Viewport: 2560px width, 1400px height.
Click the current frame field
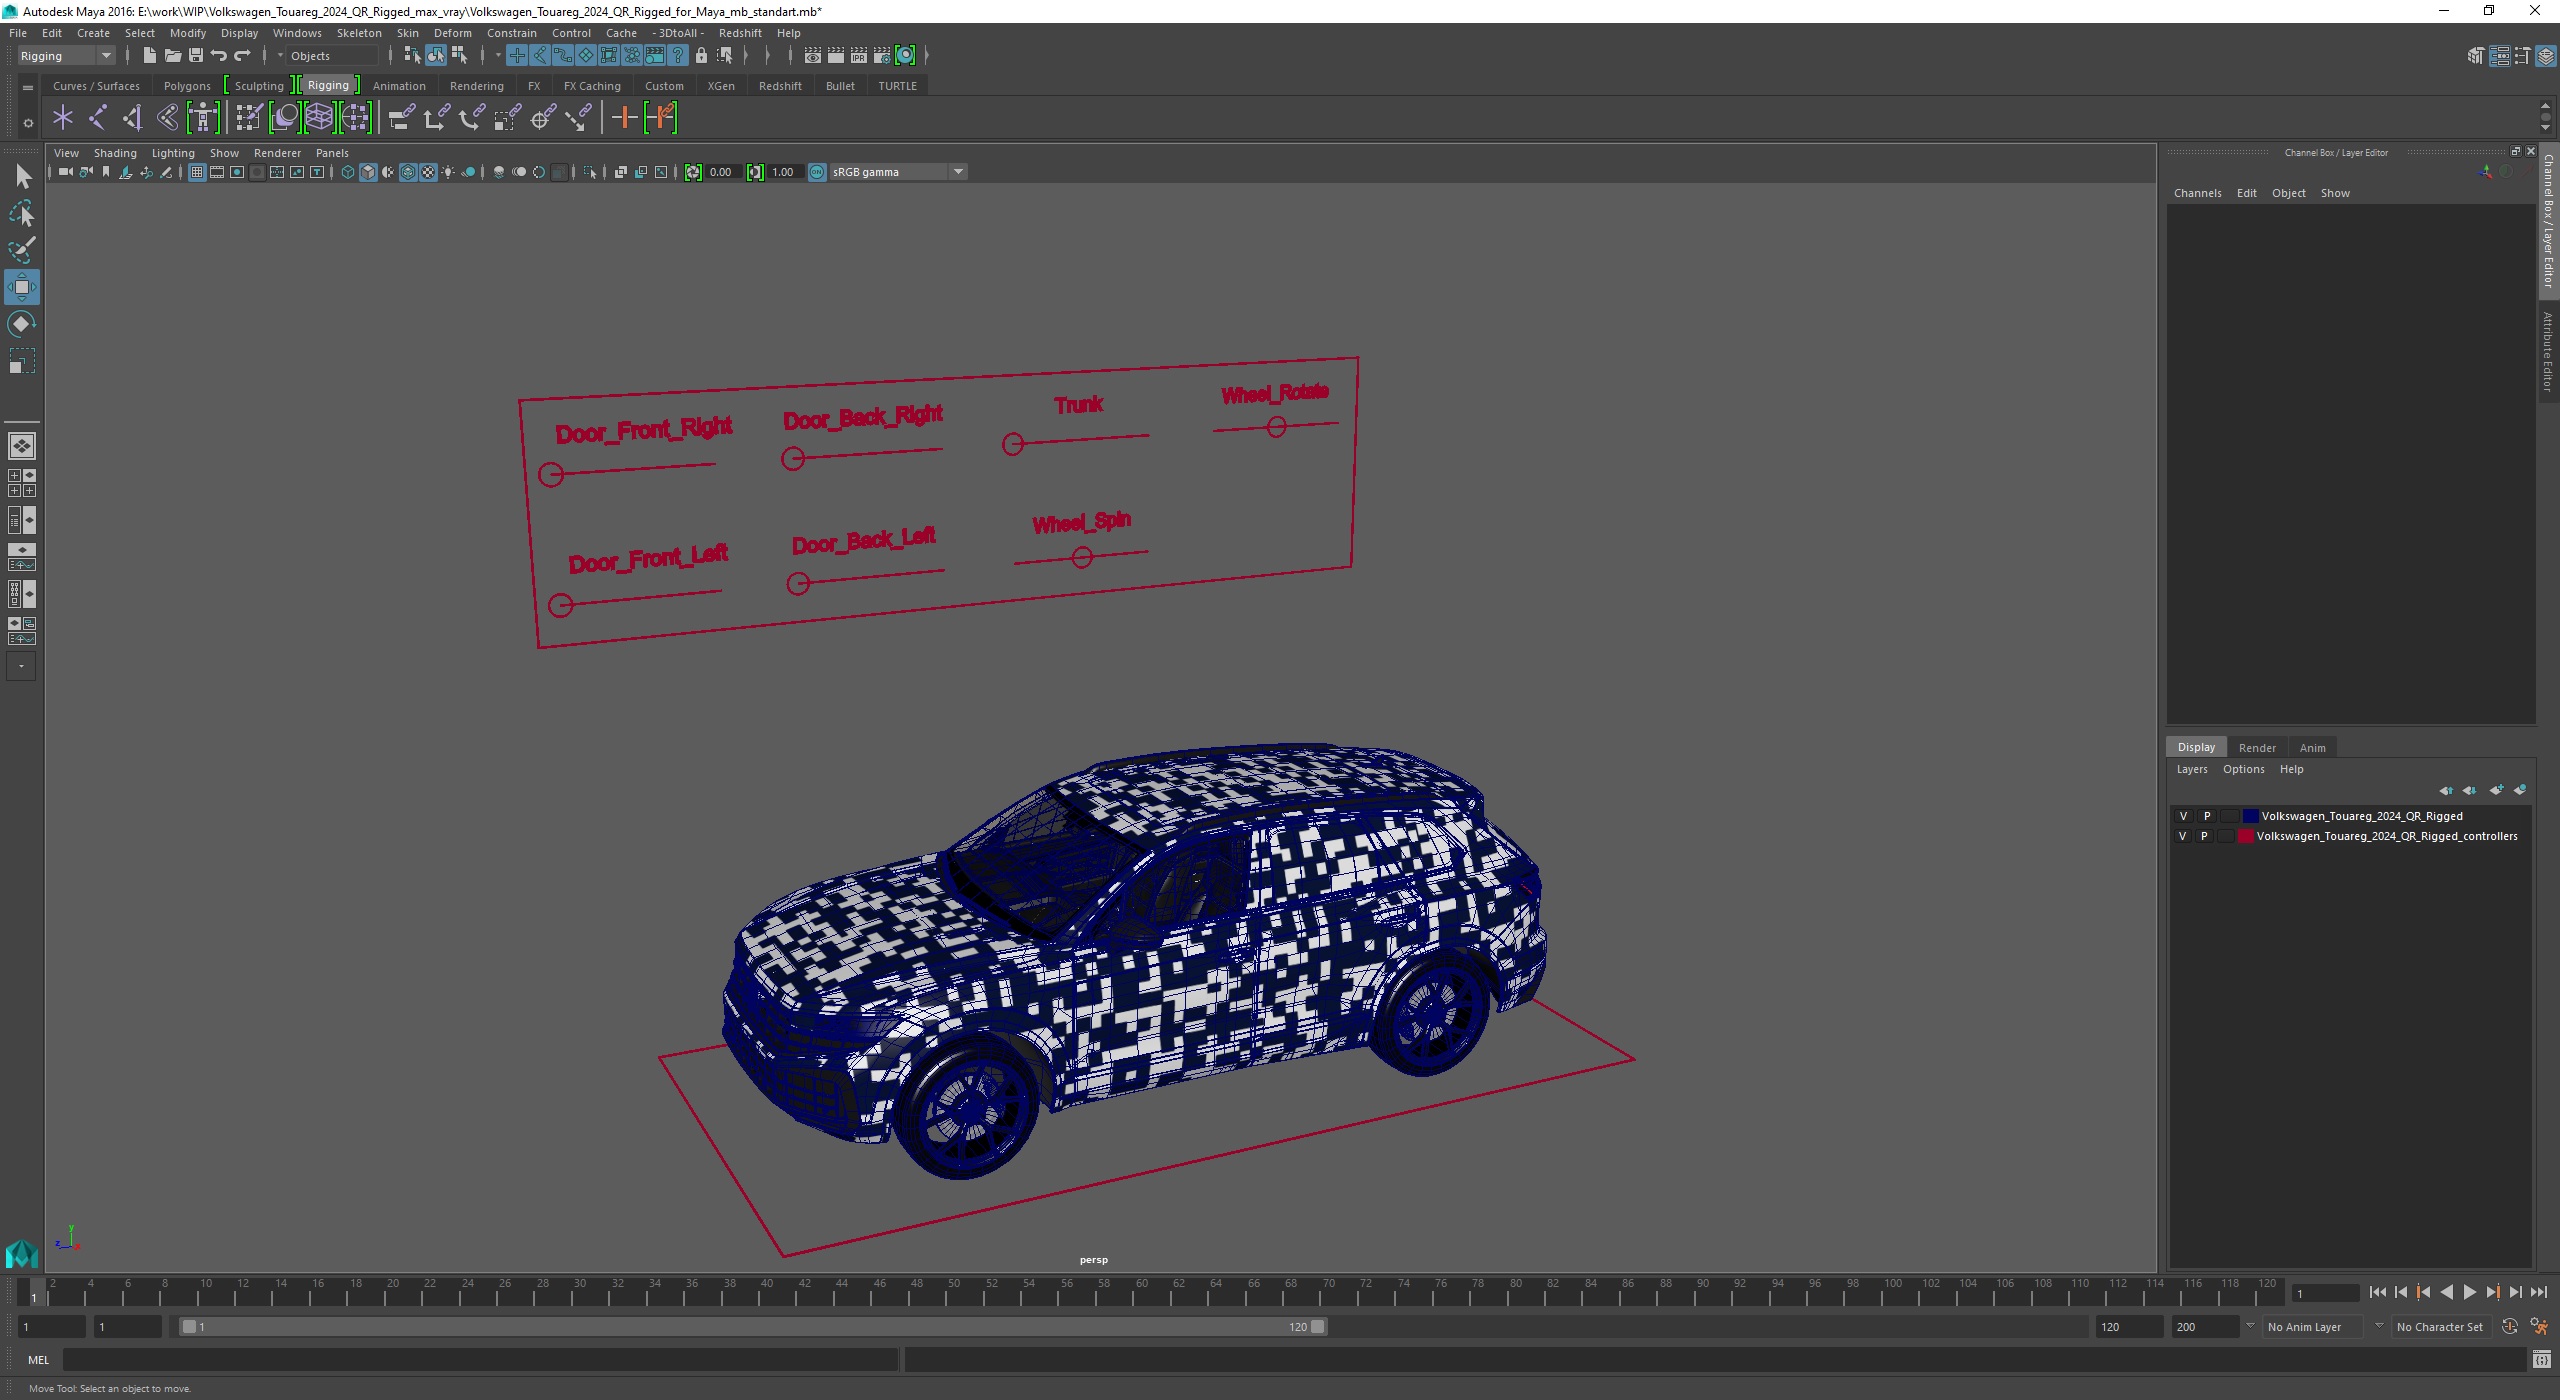(2325, 1294)
